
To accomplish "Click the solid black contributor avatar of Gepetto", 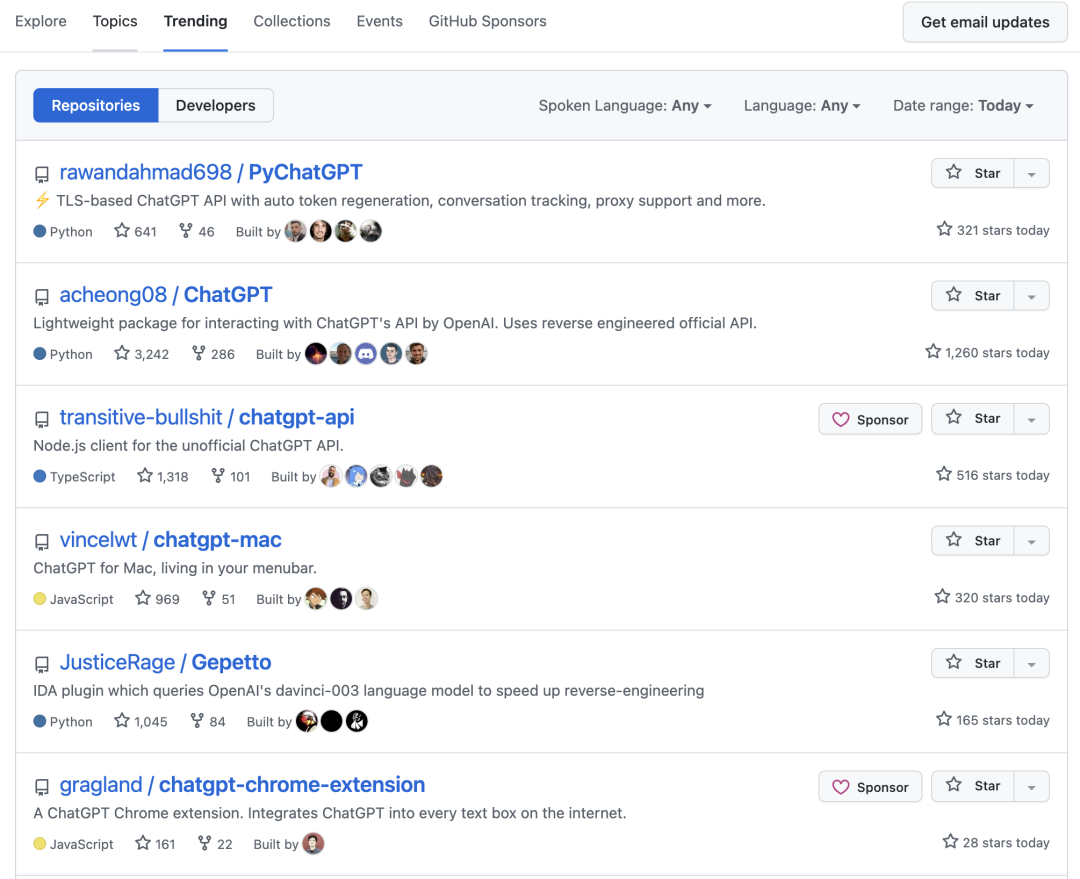I will point(331,721).
